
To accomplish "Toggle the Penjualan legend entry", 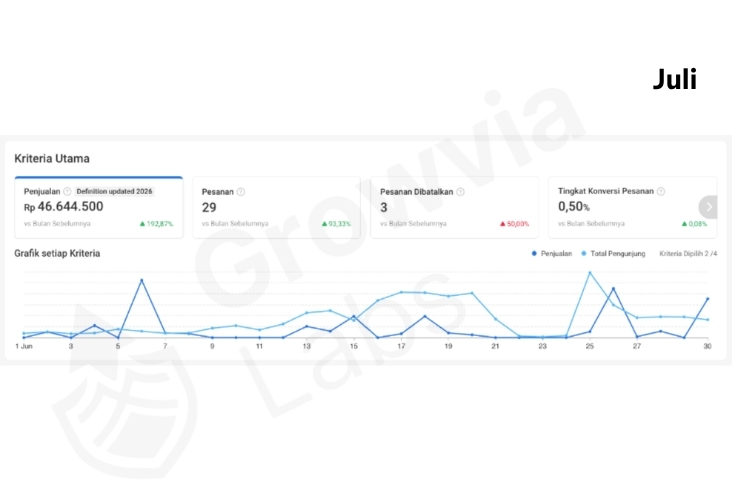I will click(x=552, y=254).
